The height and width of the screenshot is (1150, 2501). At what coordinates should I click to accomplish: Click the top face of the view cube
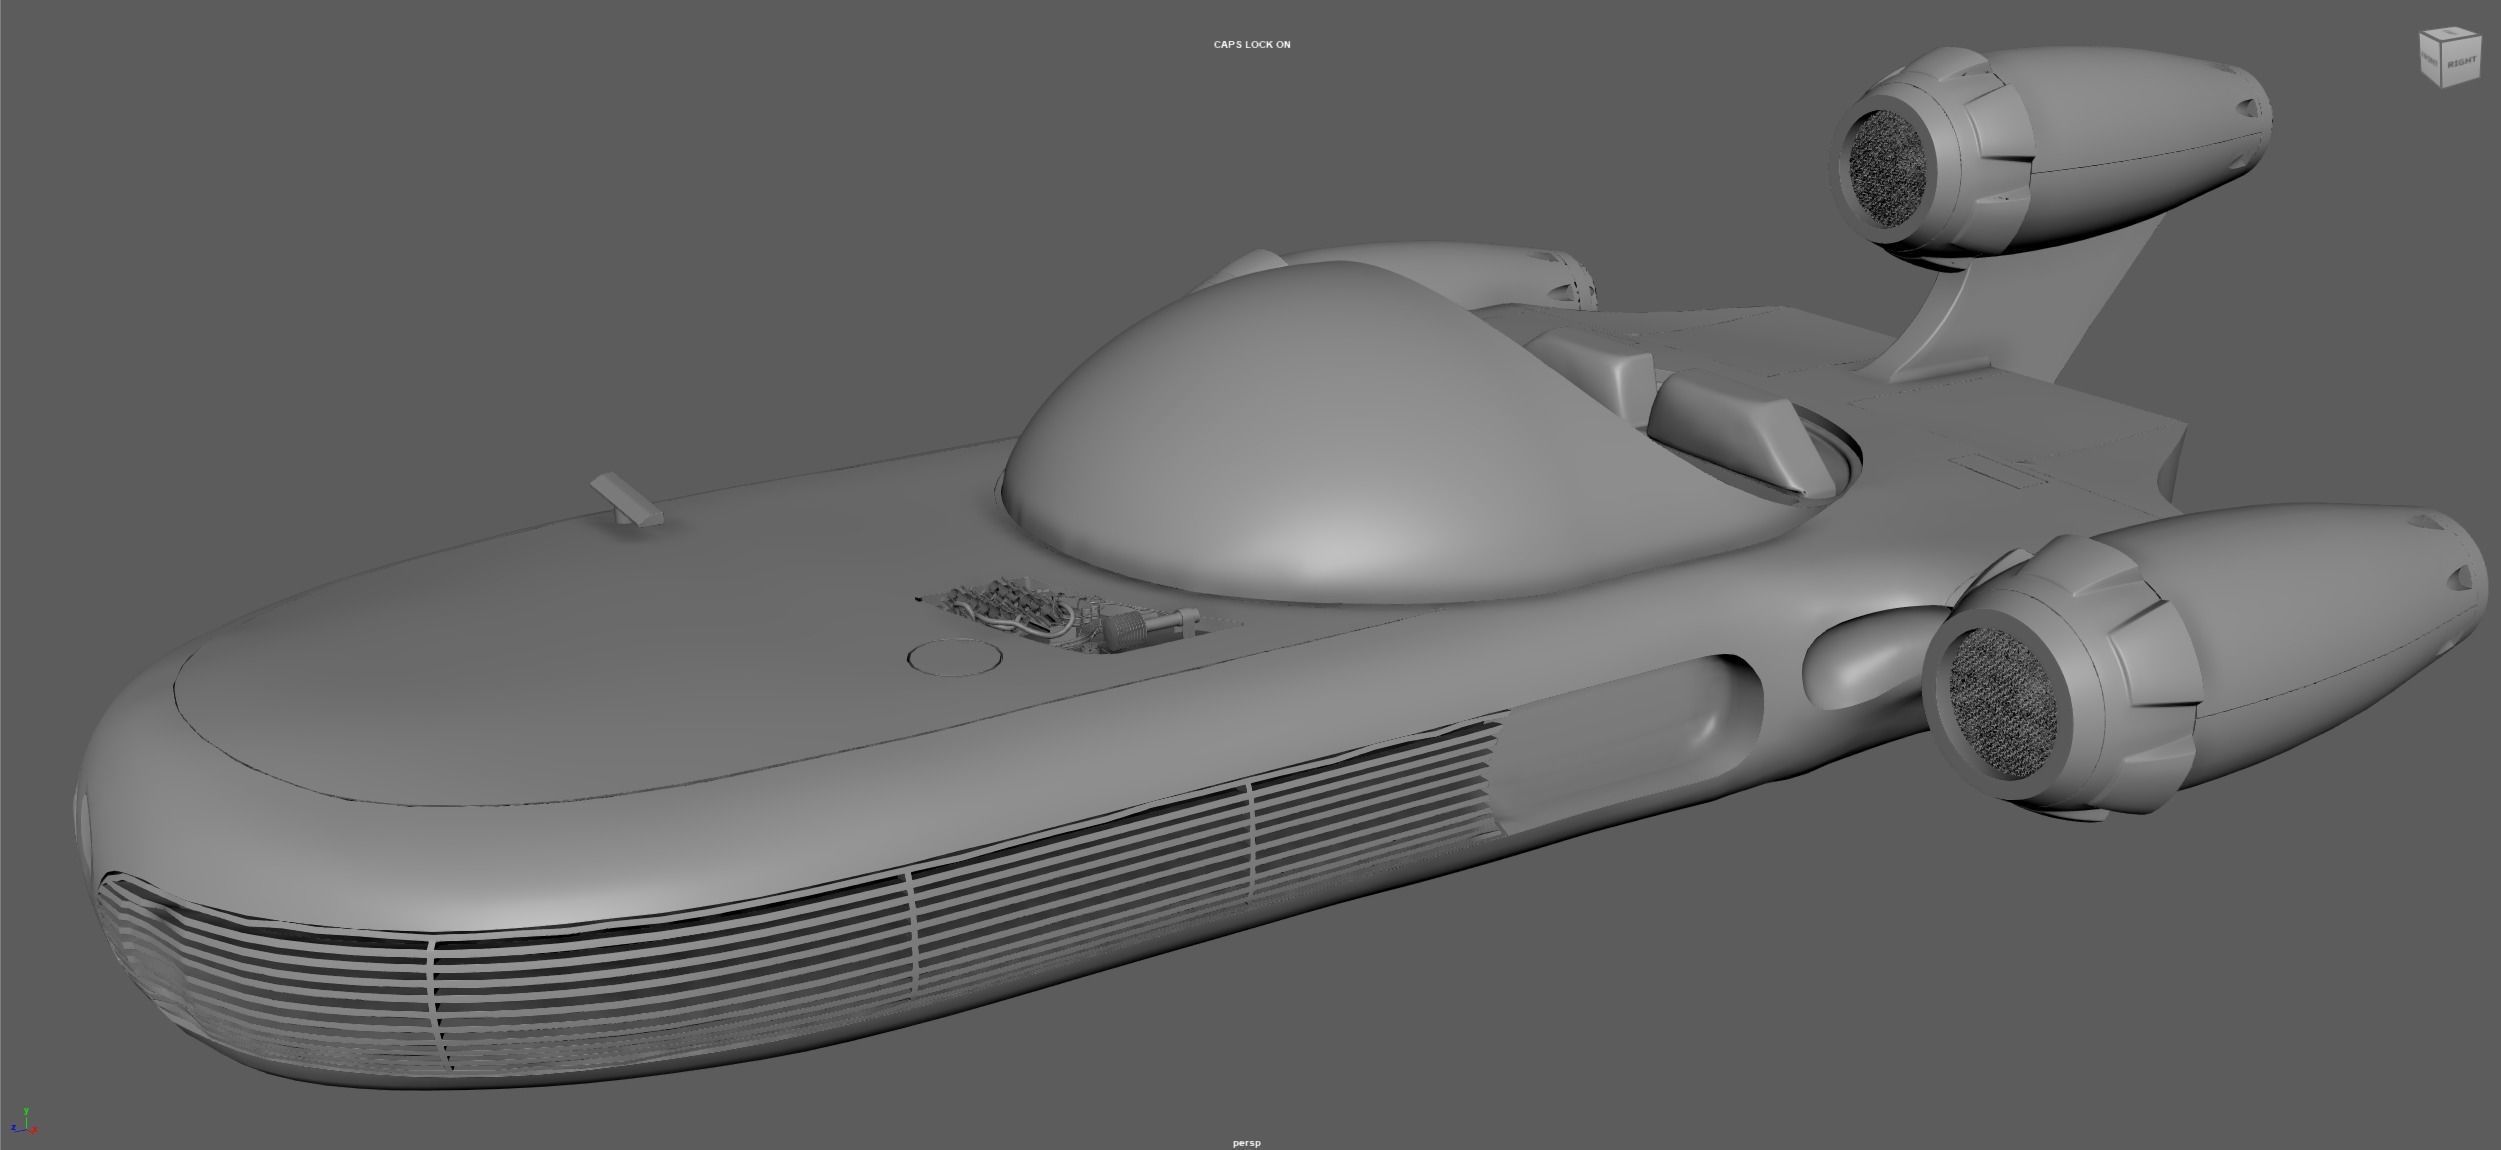(x=2450, y=33)
